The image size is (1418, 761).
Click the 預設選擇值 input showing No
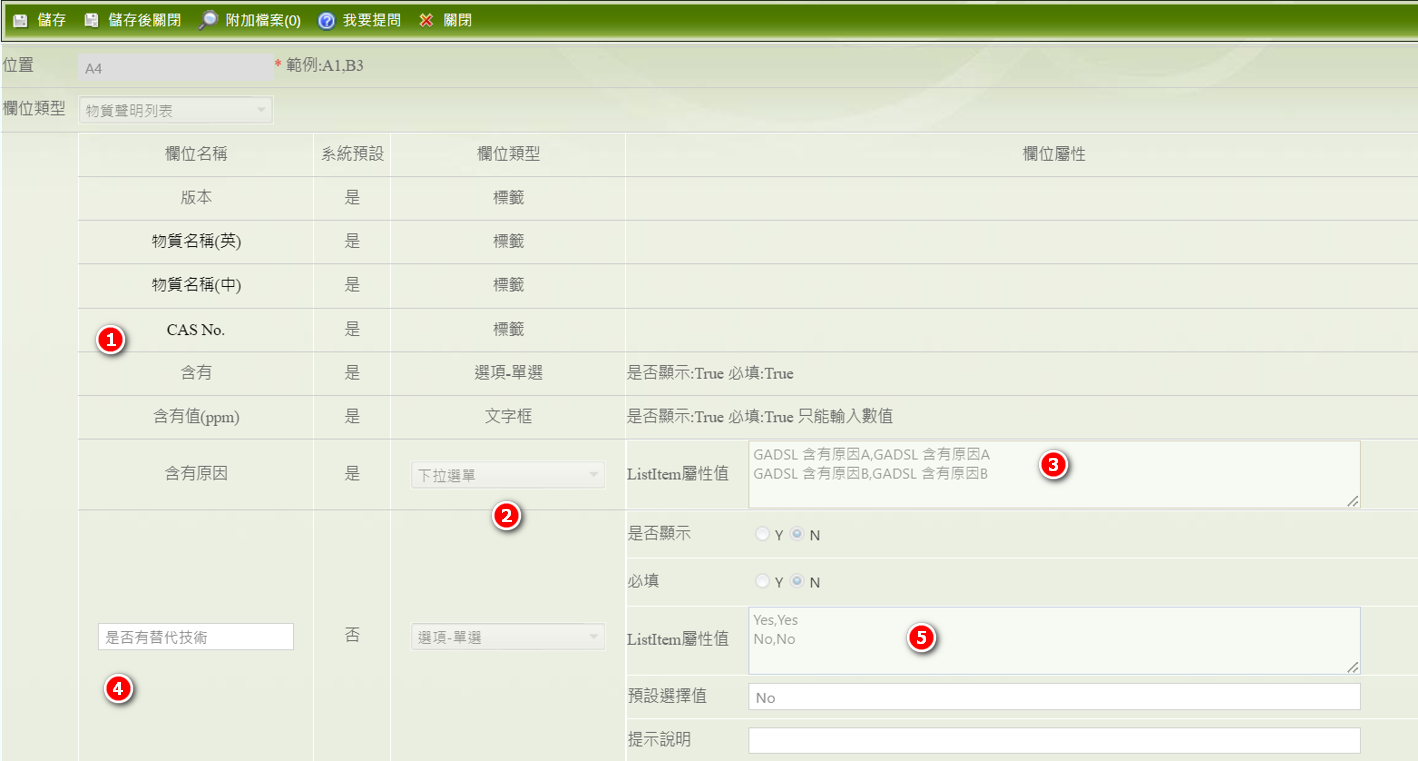pyautogui.click(x=1054, y=697)
